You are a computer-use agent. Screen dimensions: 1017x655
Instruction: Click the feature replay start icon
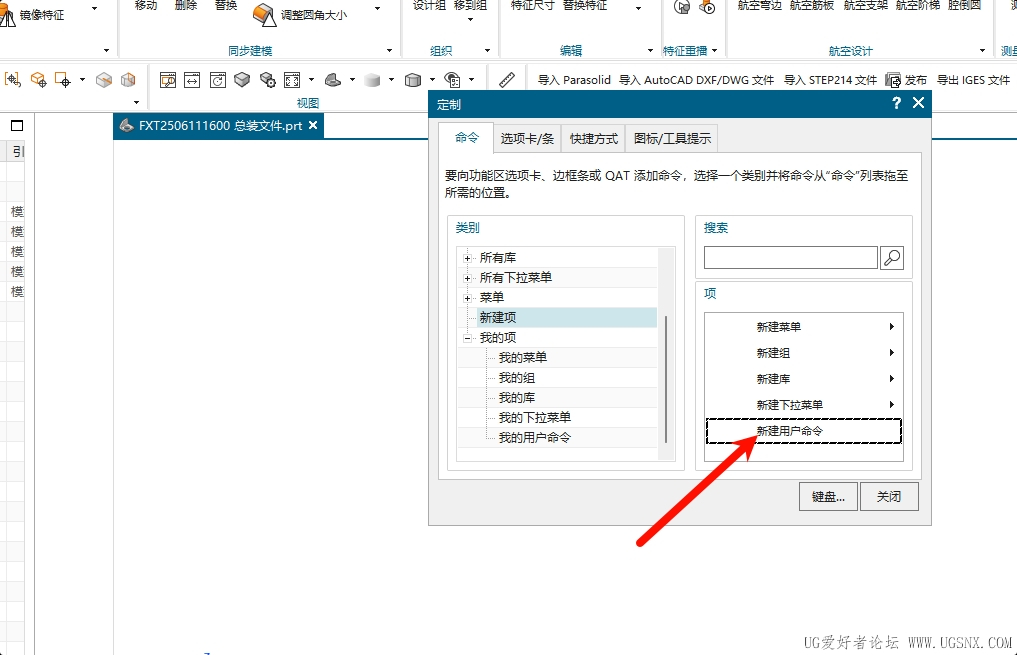click(707, 7)
